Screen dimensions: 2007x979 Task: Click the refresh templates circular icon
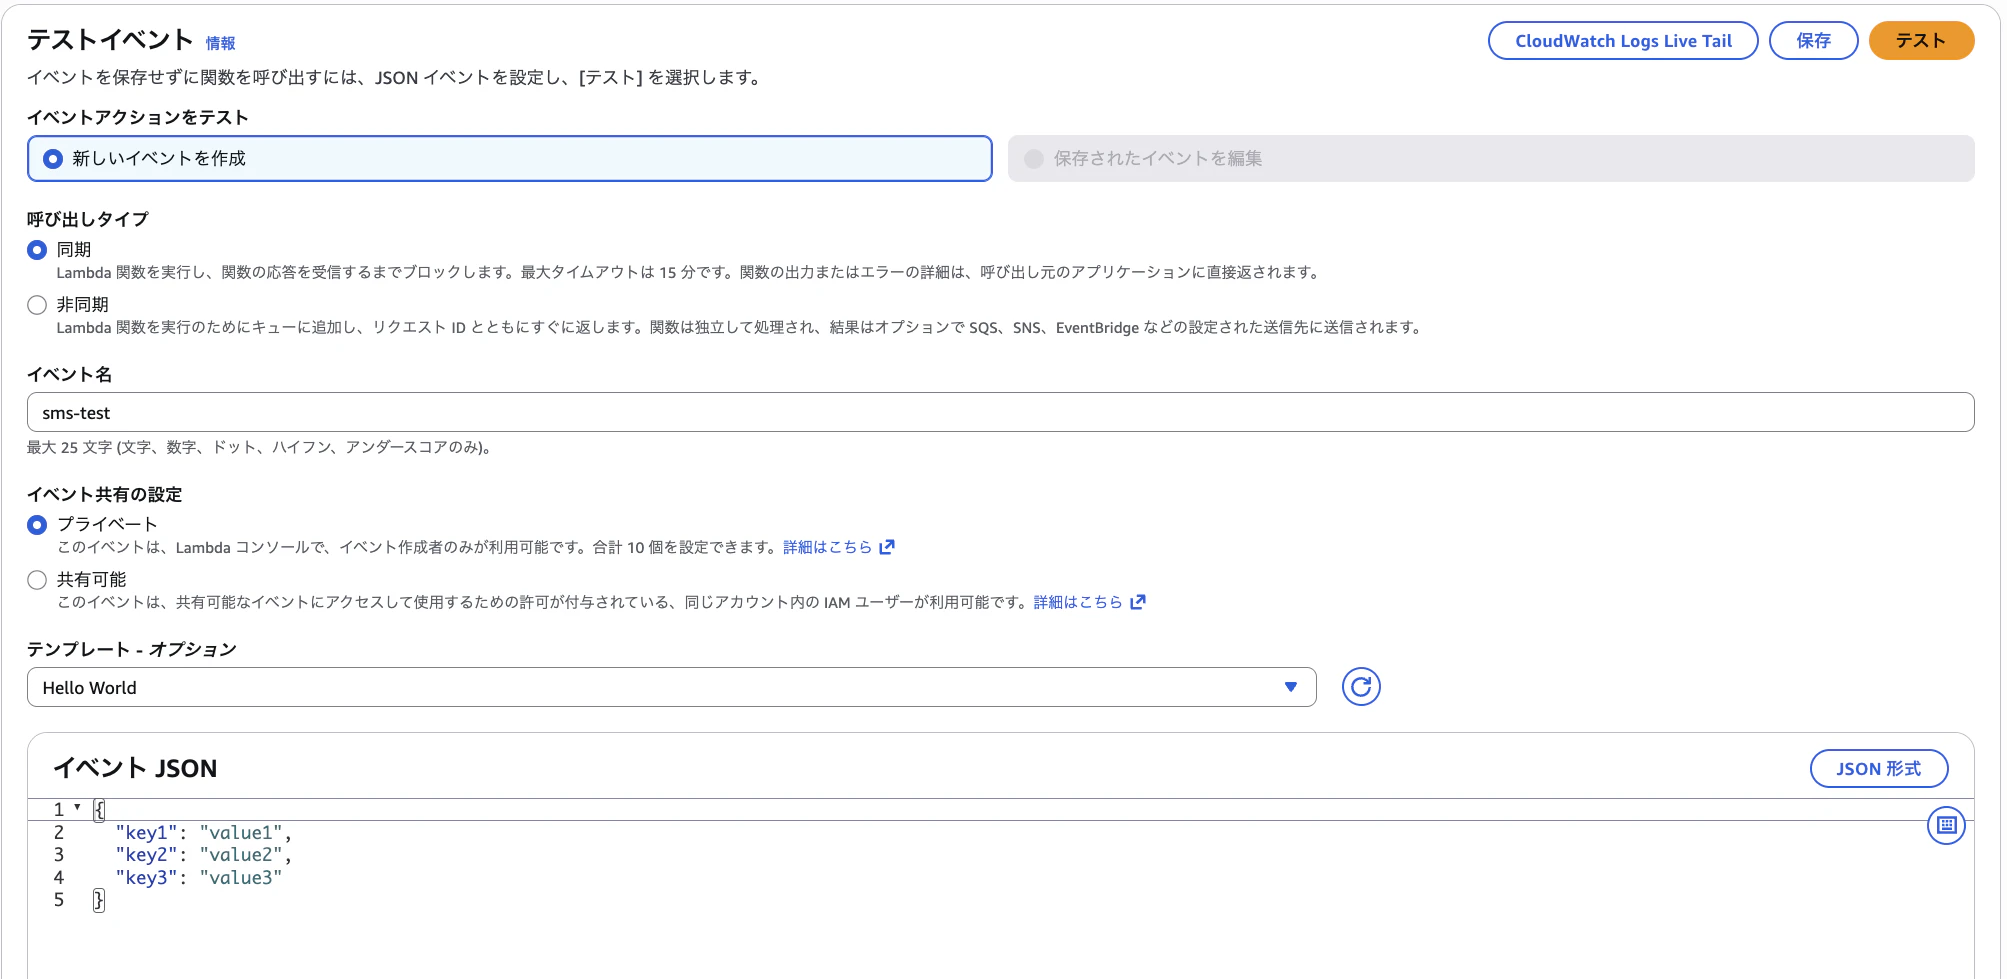pyautogui.click(x=1360, y=687)
